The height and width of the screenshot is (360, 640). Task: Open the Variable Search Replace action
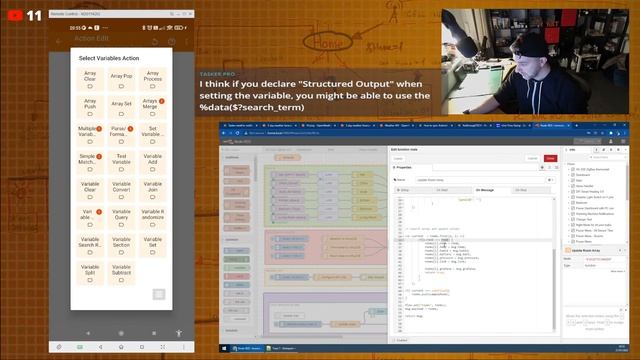click(x=90, y=246)
